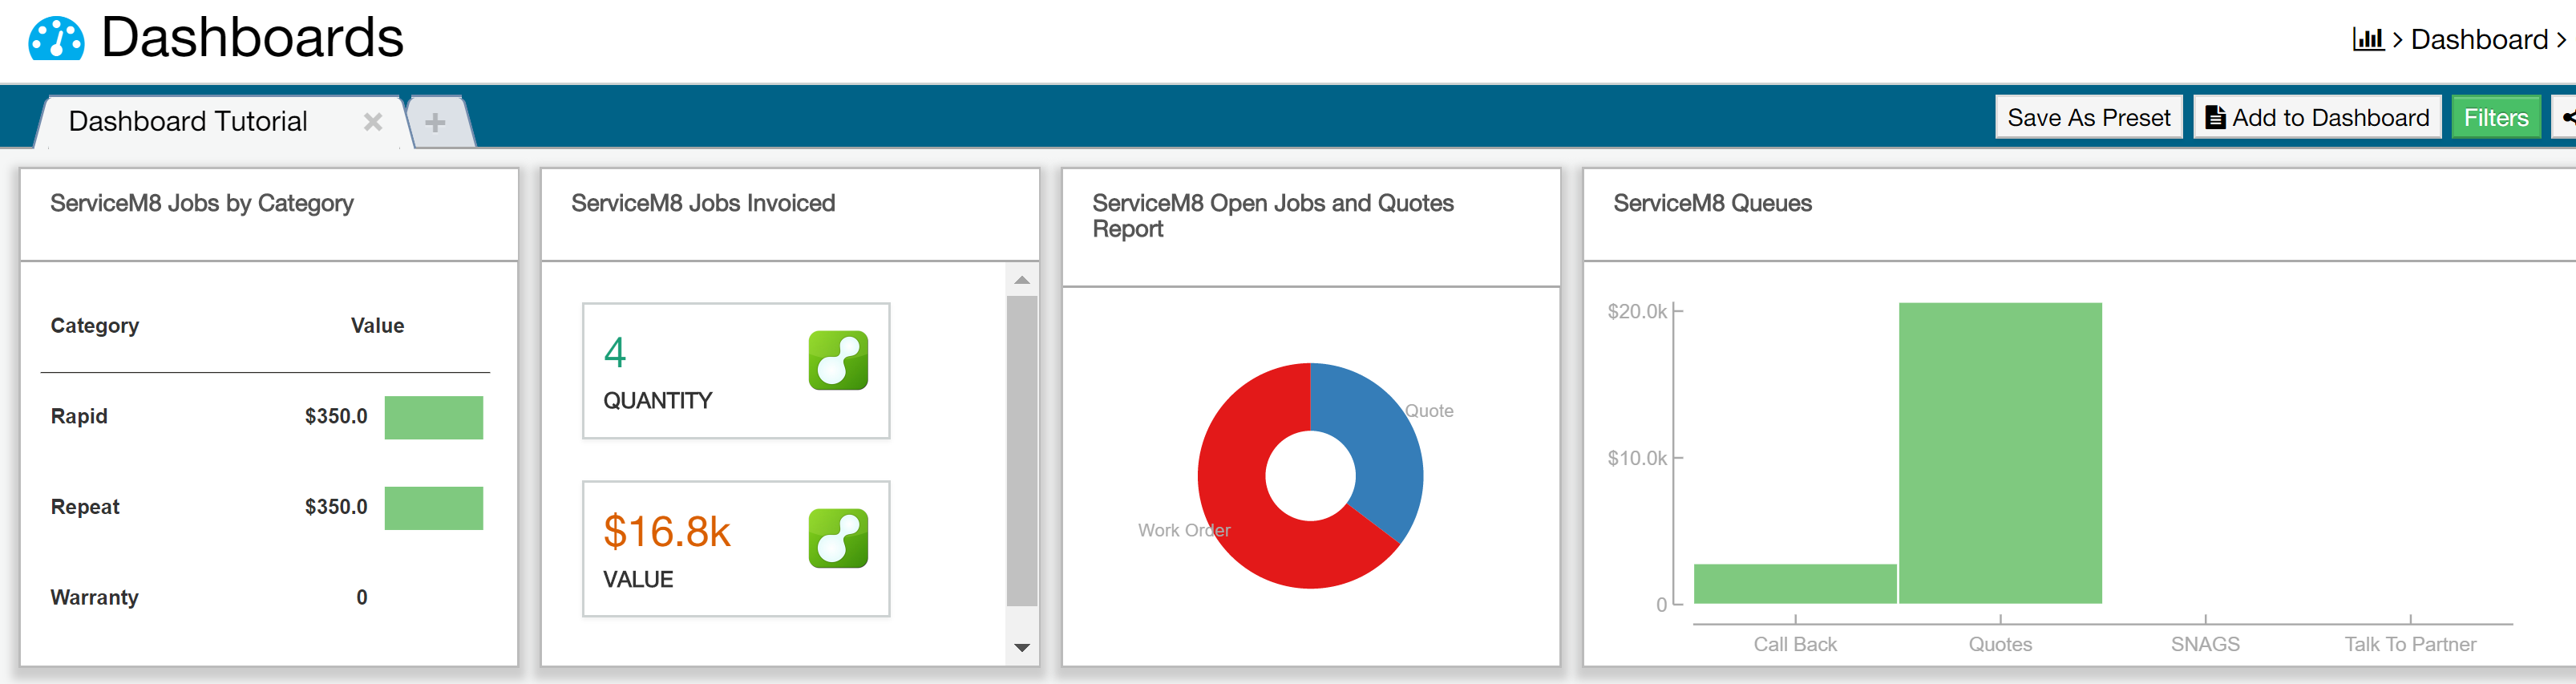Click the Call Back bar in Queues chart
The image size is (2576, 684).
pos(1795,584)
